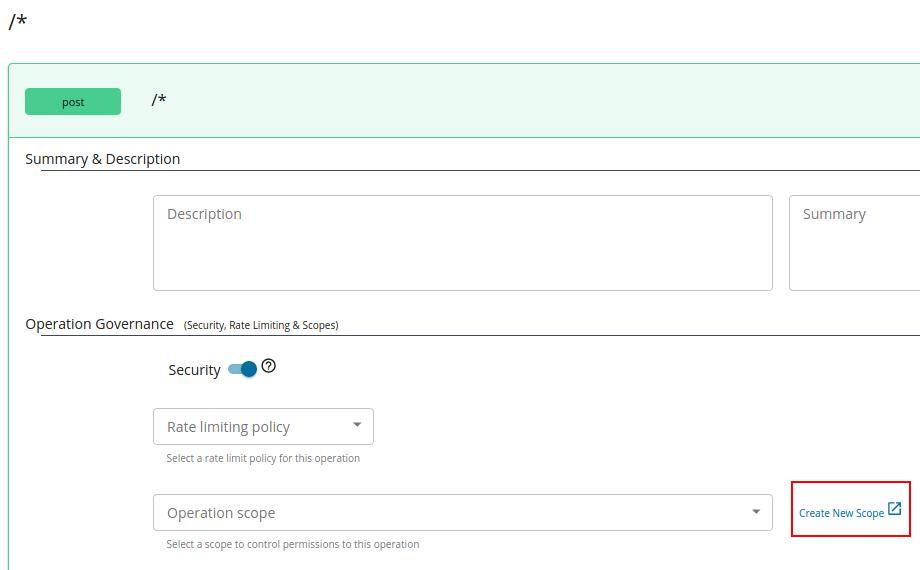Image resolution: width=920 pixels, height=570 pixels.
Task: Collapse the post /* operation path label
Action: click(159, 100)
